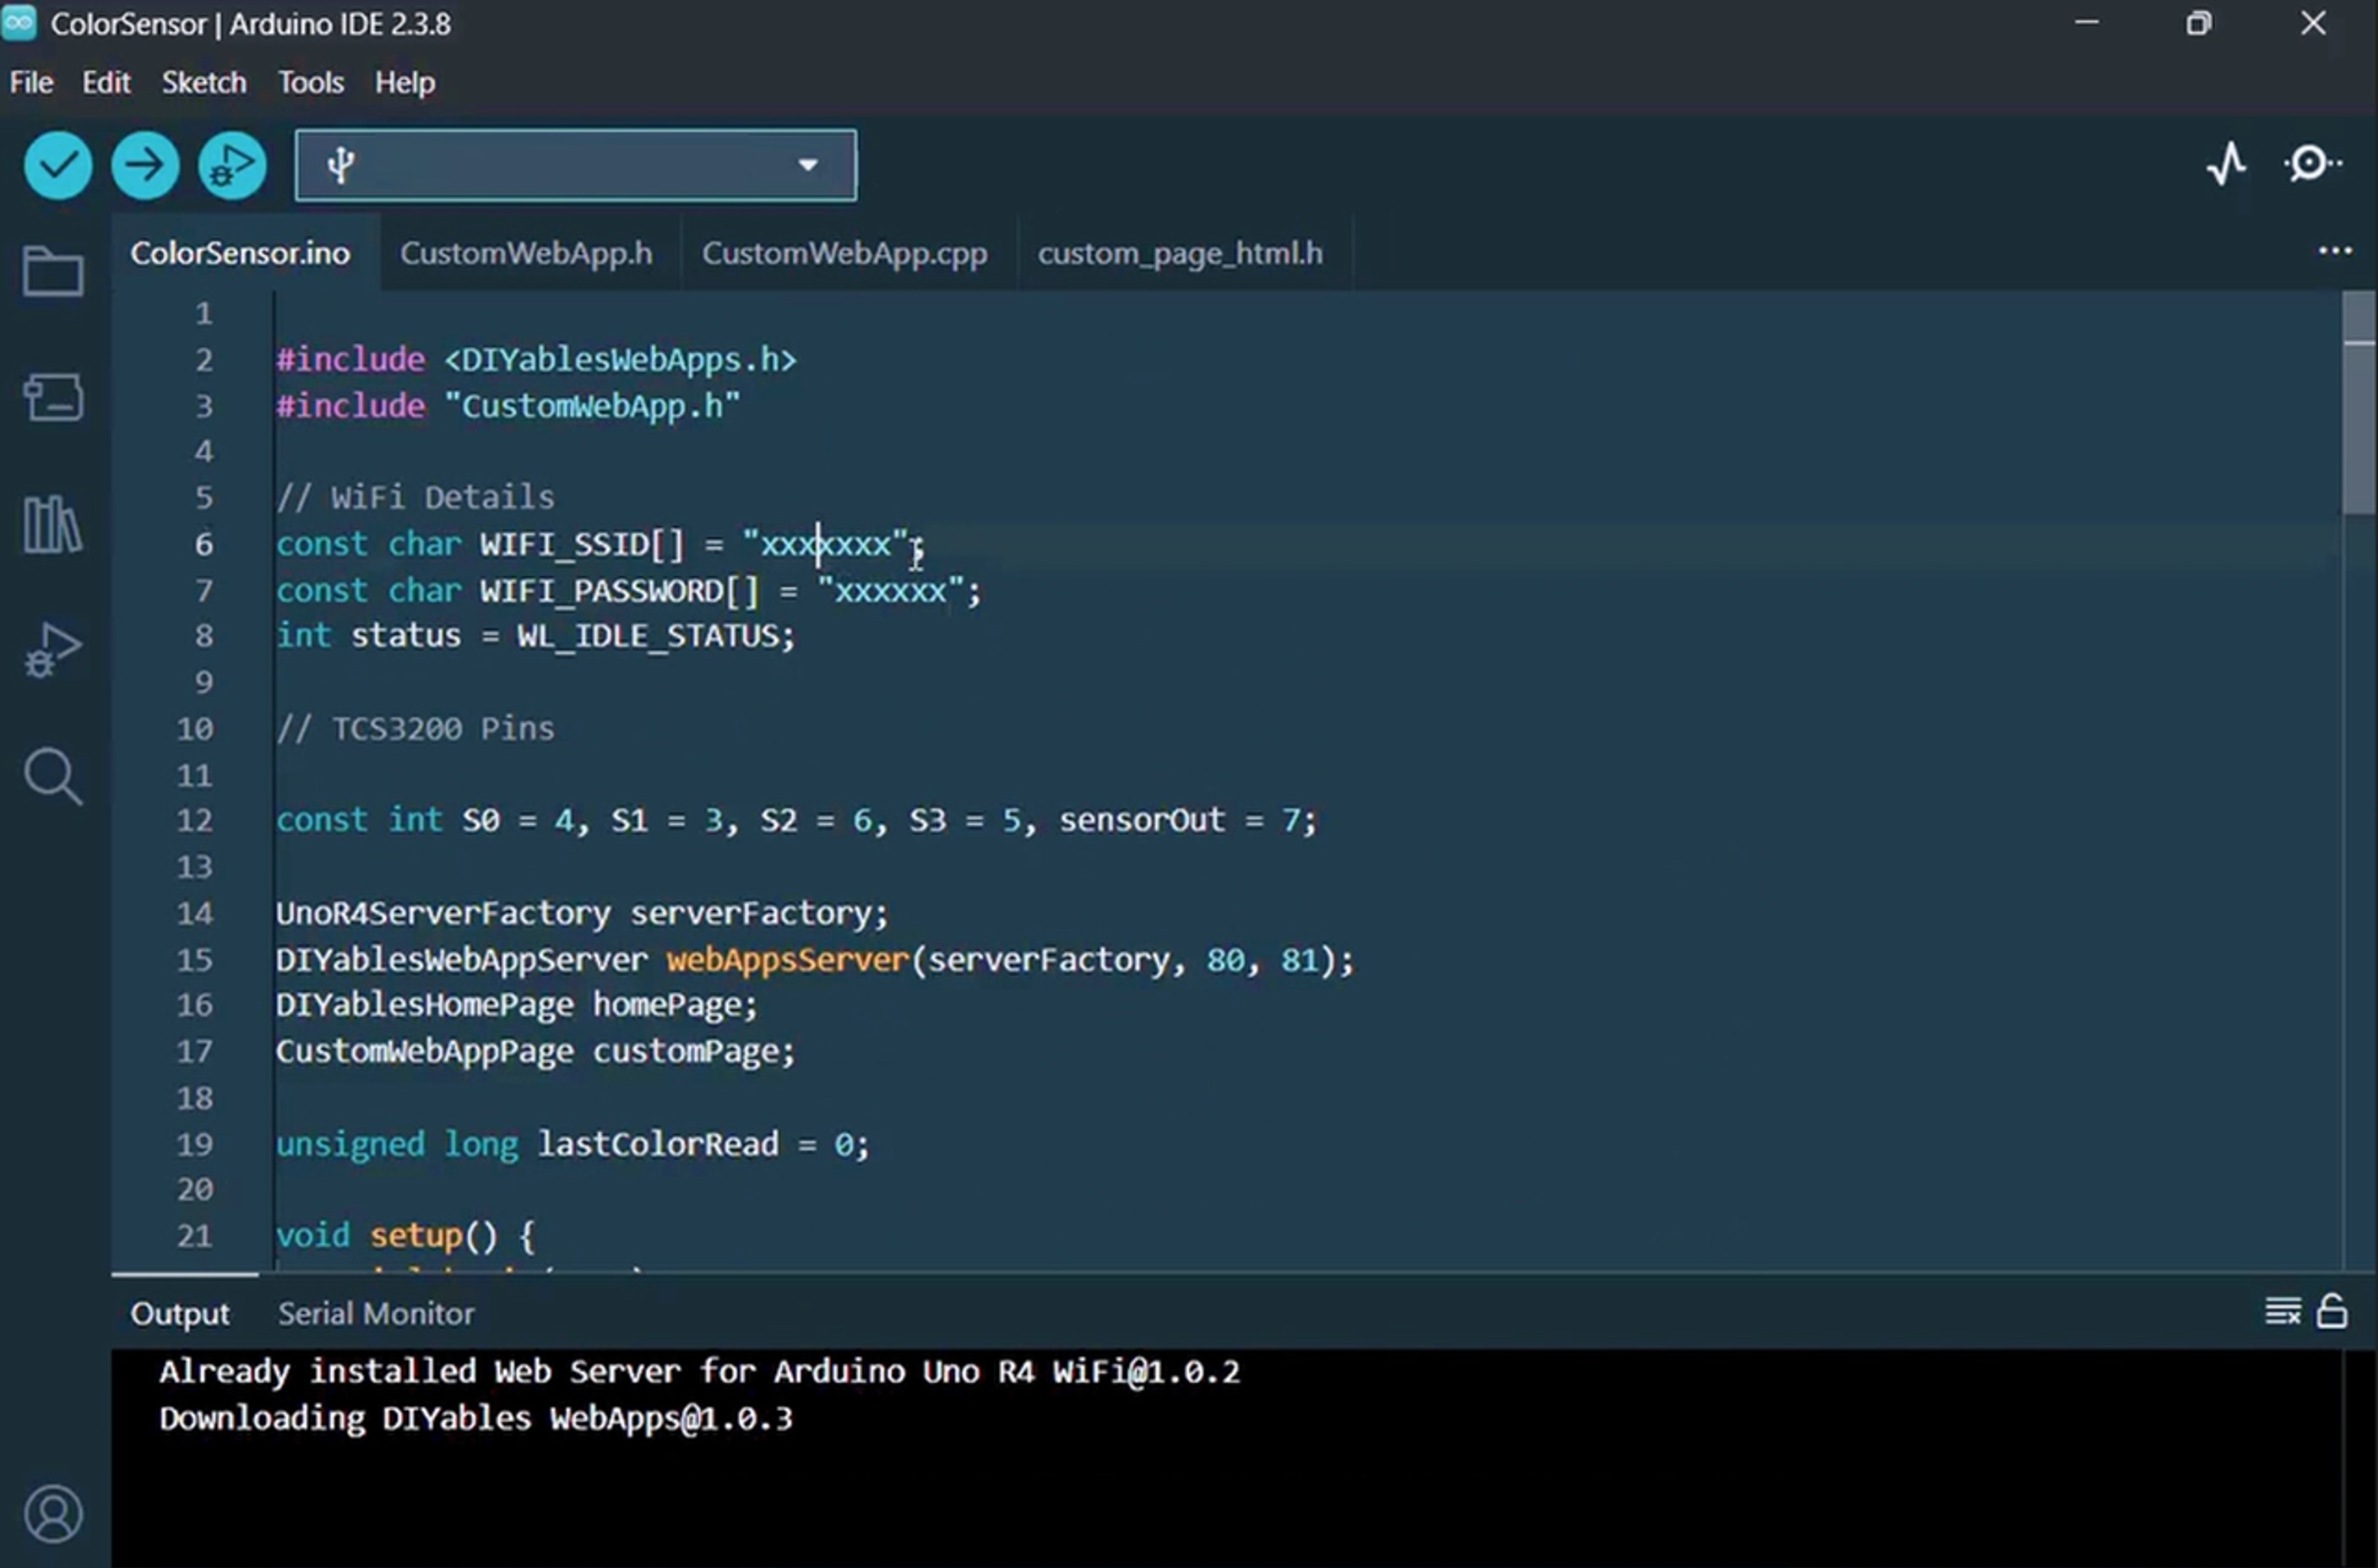Viewport: 2378px width, 1568px height.
Task: Click the webAppsServer identifier on line 15
Action: pos(787,960)
